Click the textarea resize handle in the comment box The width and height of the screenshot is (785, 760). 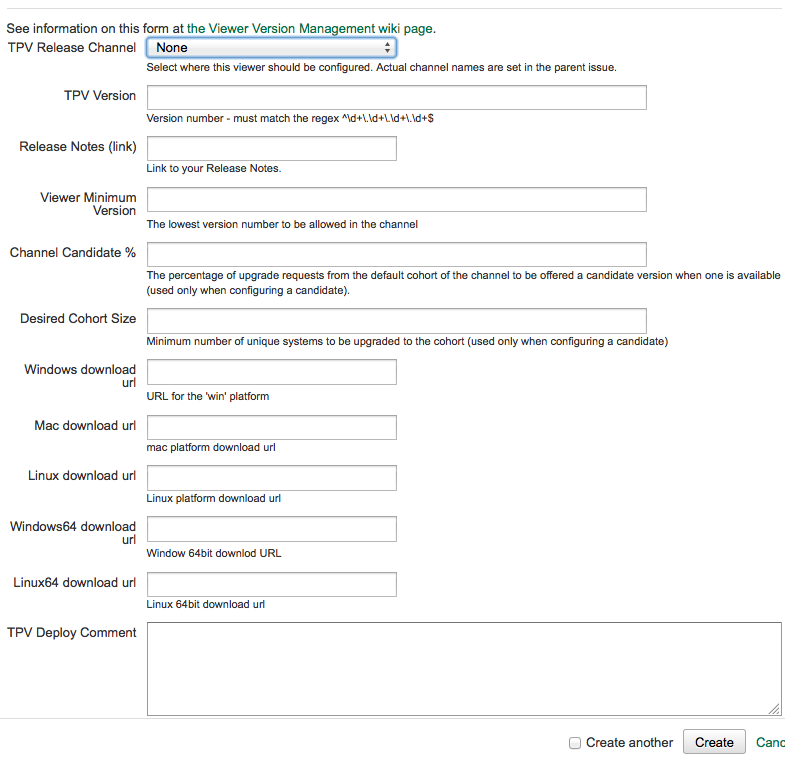coord(774,708)
